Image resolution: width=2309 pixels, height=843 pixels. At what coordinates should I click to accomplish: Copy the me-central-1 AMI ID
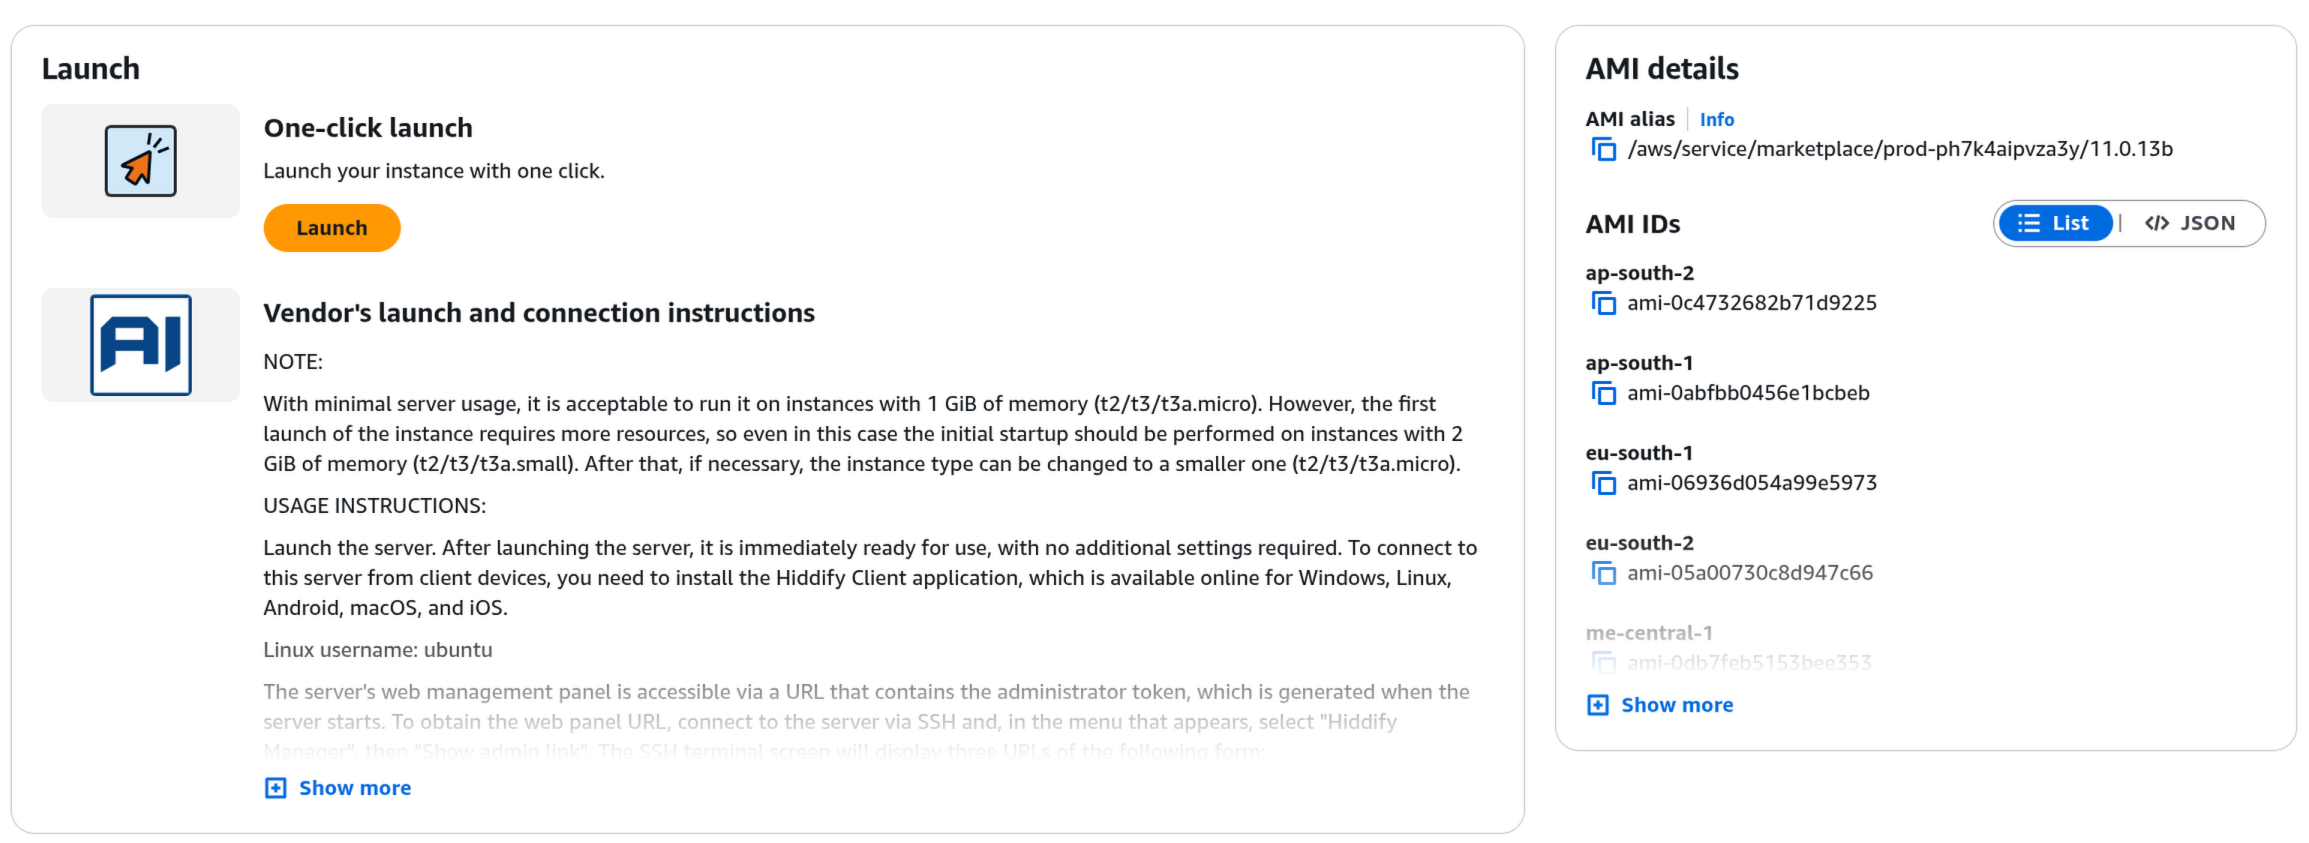click(1604, 661)
